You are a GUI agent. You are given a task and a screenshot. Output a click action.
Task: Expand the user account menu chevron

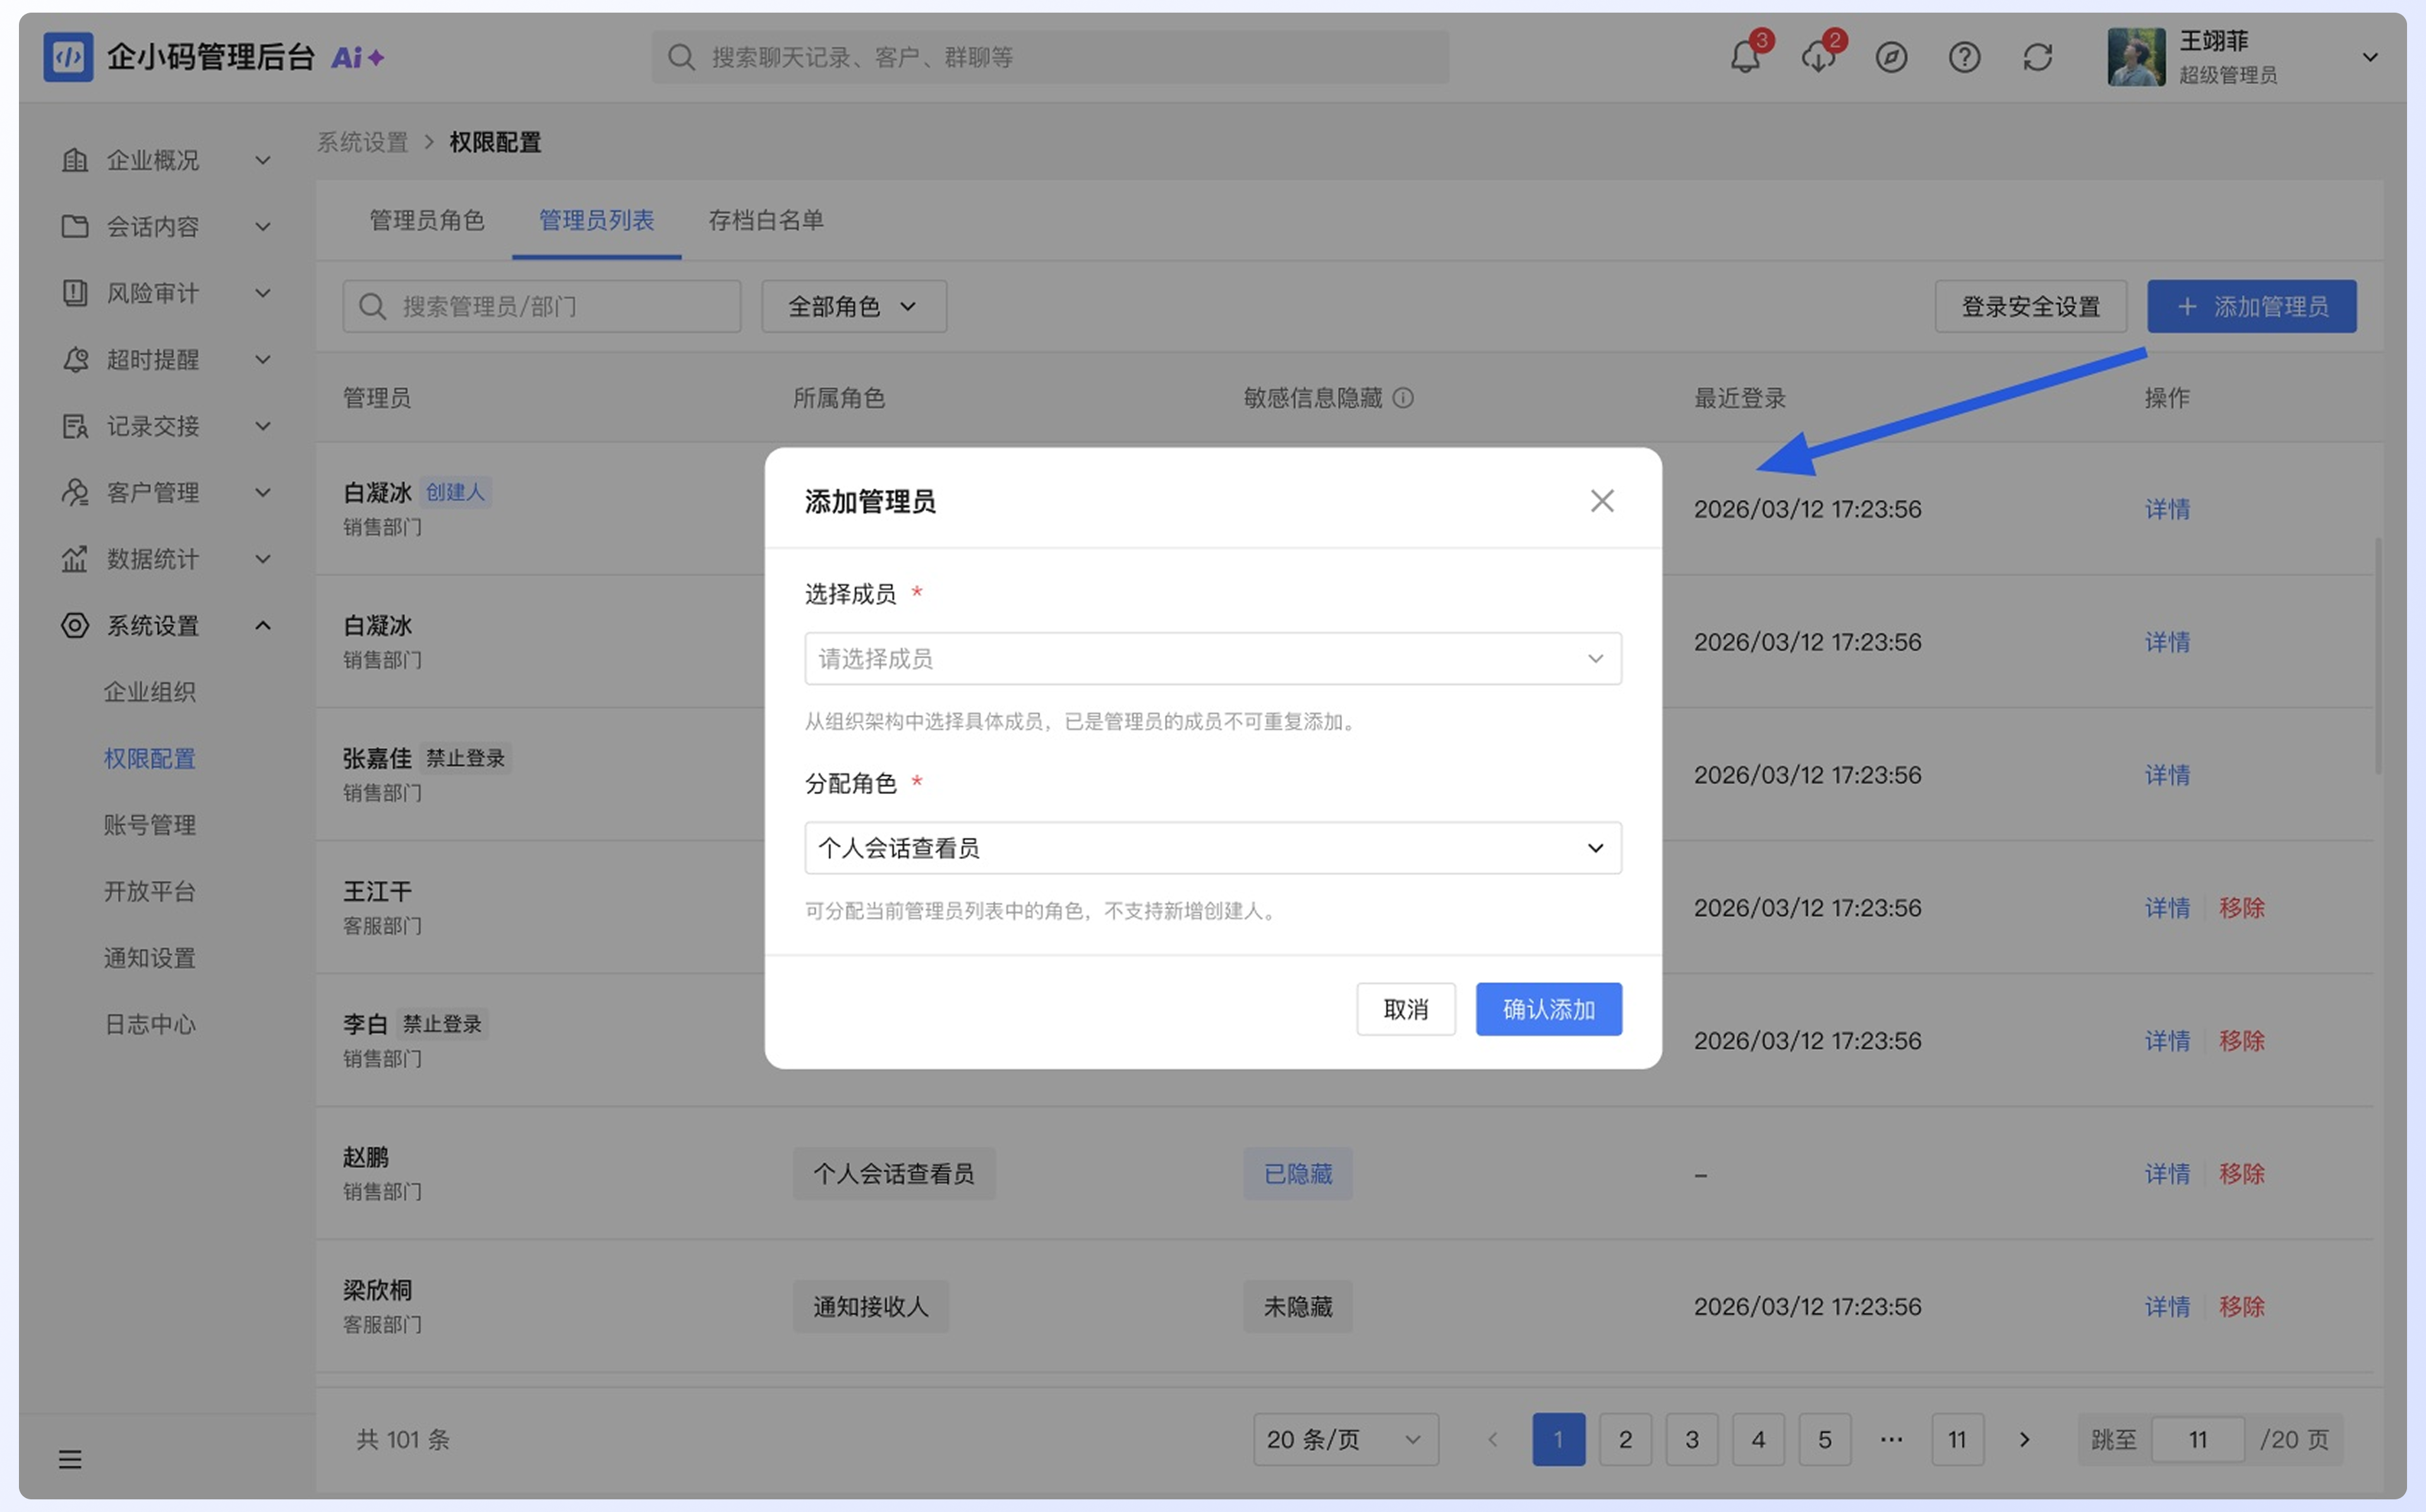[x=2369, y=57]
